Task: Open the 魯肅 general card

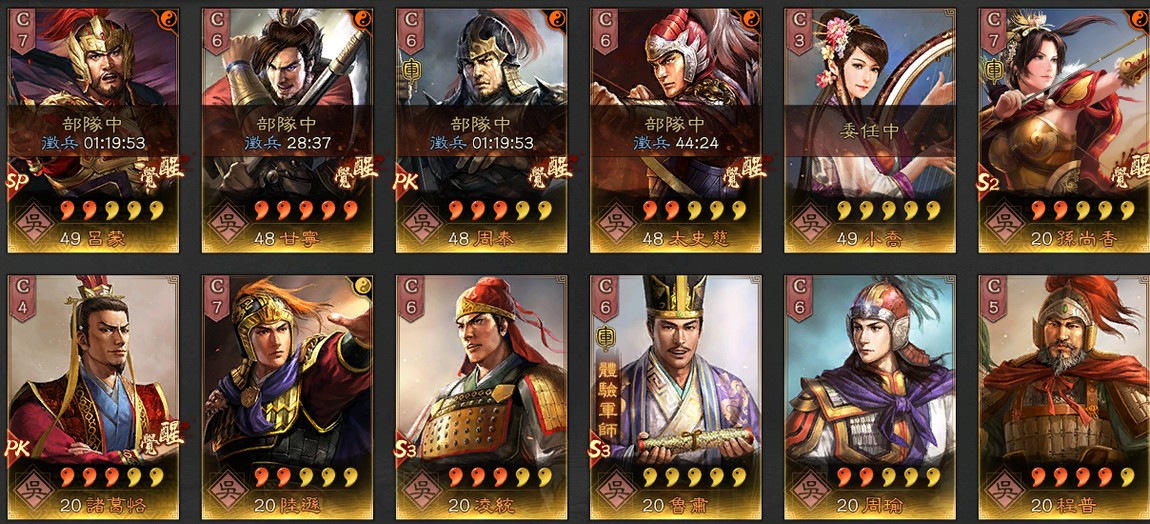Action: point(675,398)
